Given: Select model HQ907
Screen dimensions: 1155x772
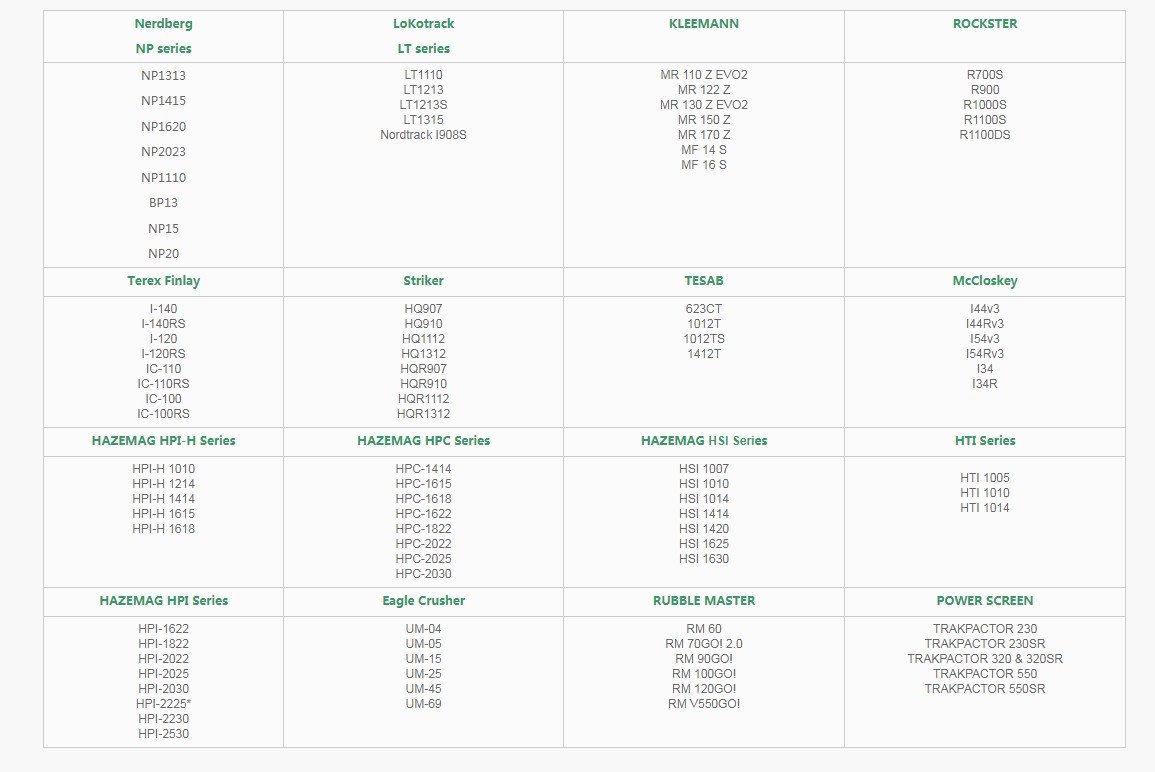Looking at the screenshot, I should 424,309.
